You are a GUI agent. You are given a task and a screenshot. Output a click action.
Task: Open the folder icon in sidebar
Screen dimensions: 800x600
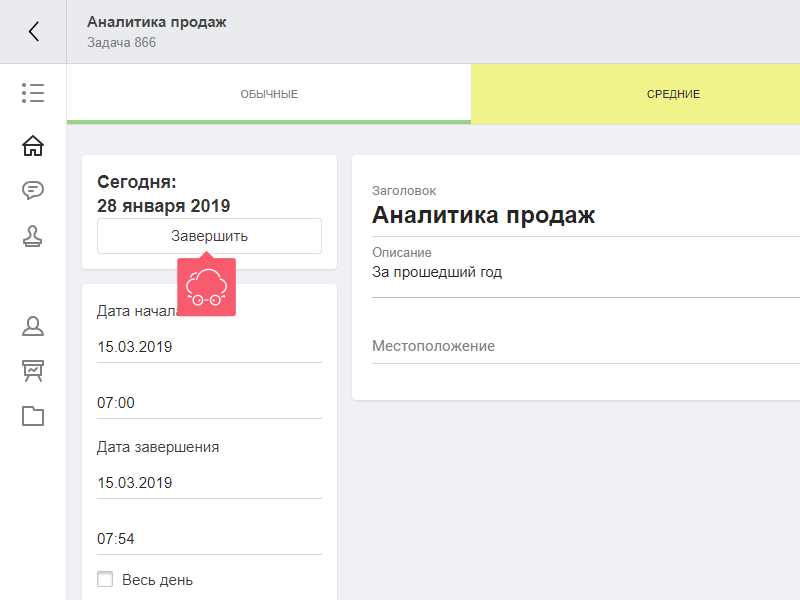[x=33, y=416]
